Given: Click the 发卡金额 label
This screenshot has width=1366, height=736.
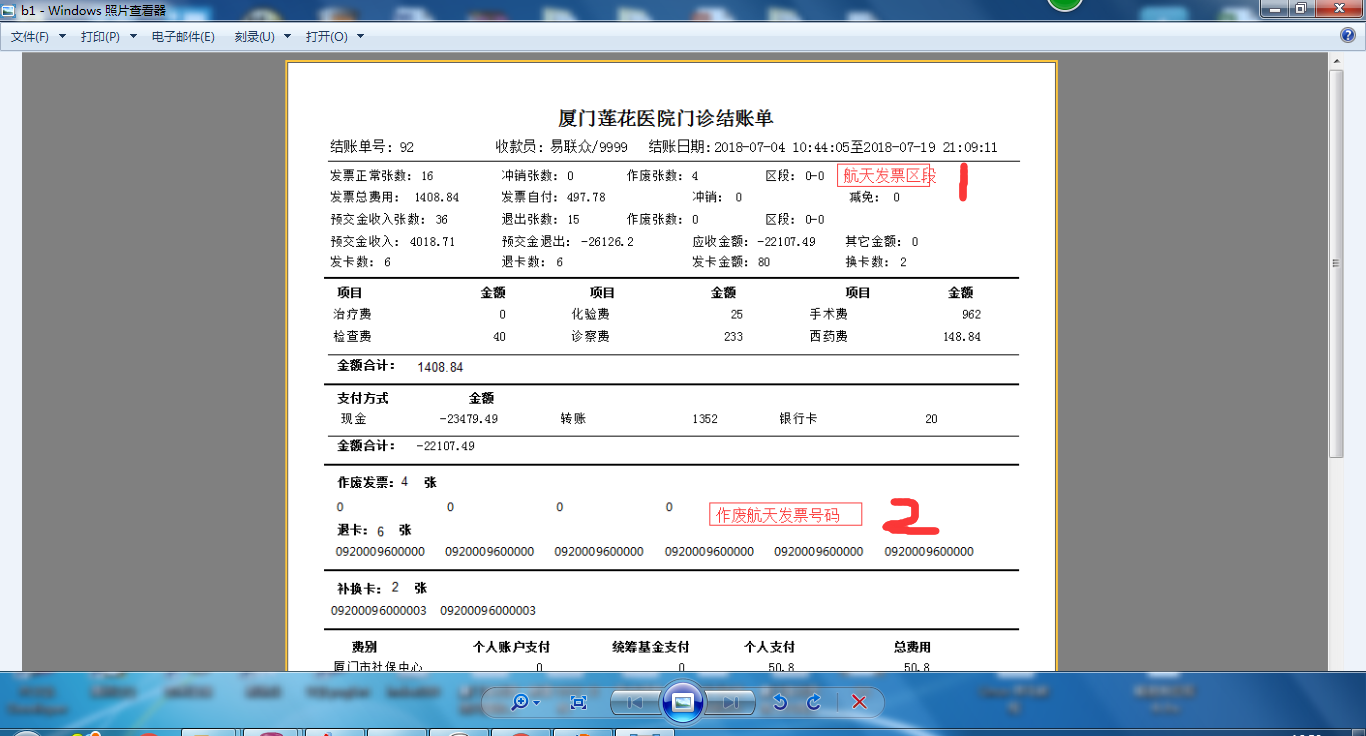Looking at the screenshot, I should [x=721, y=262].
